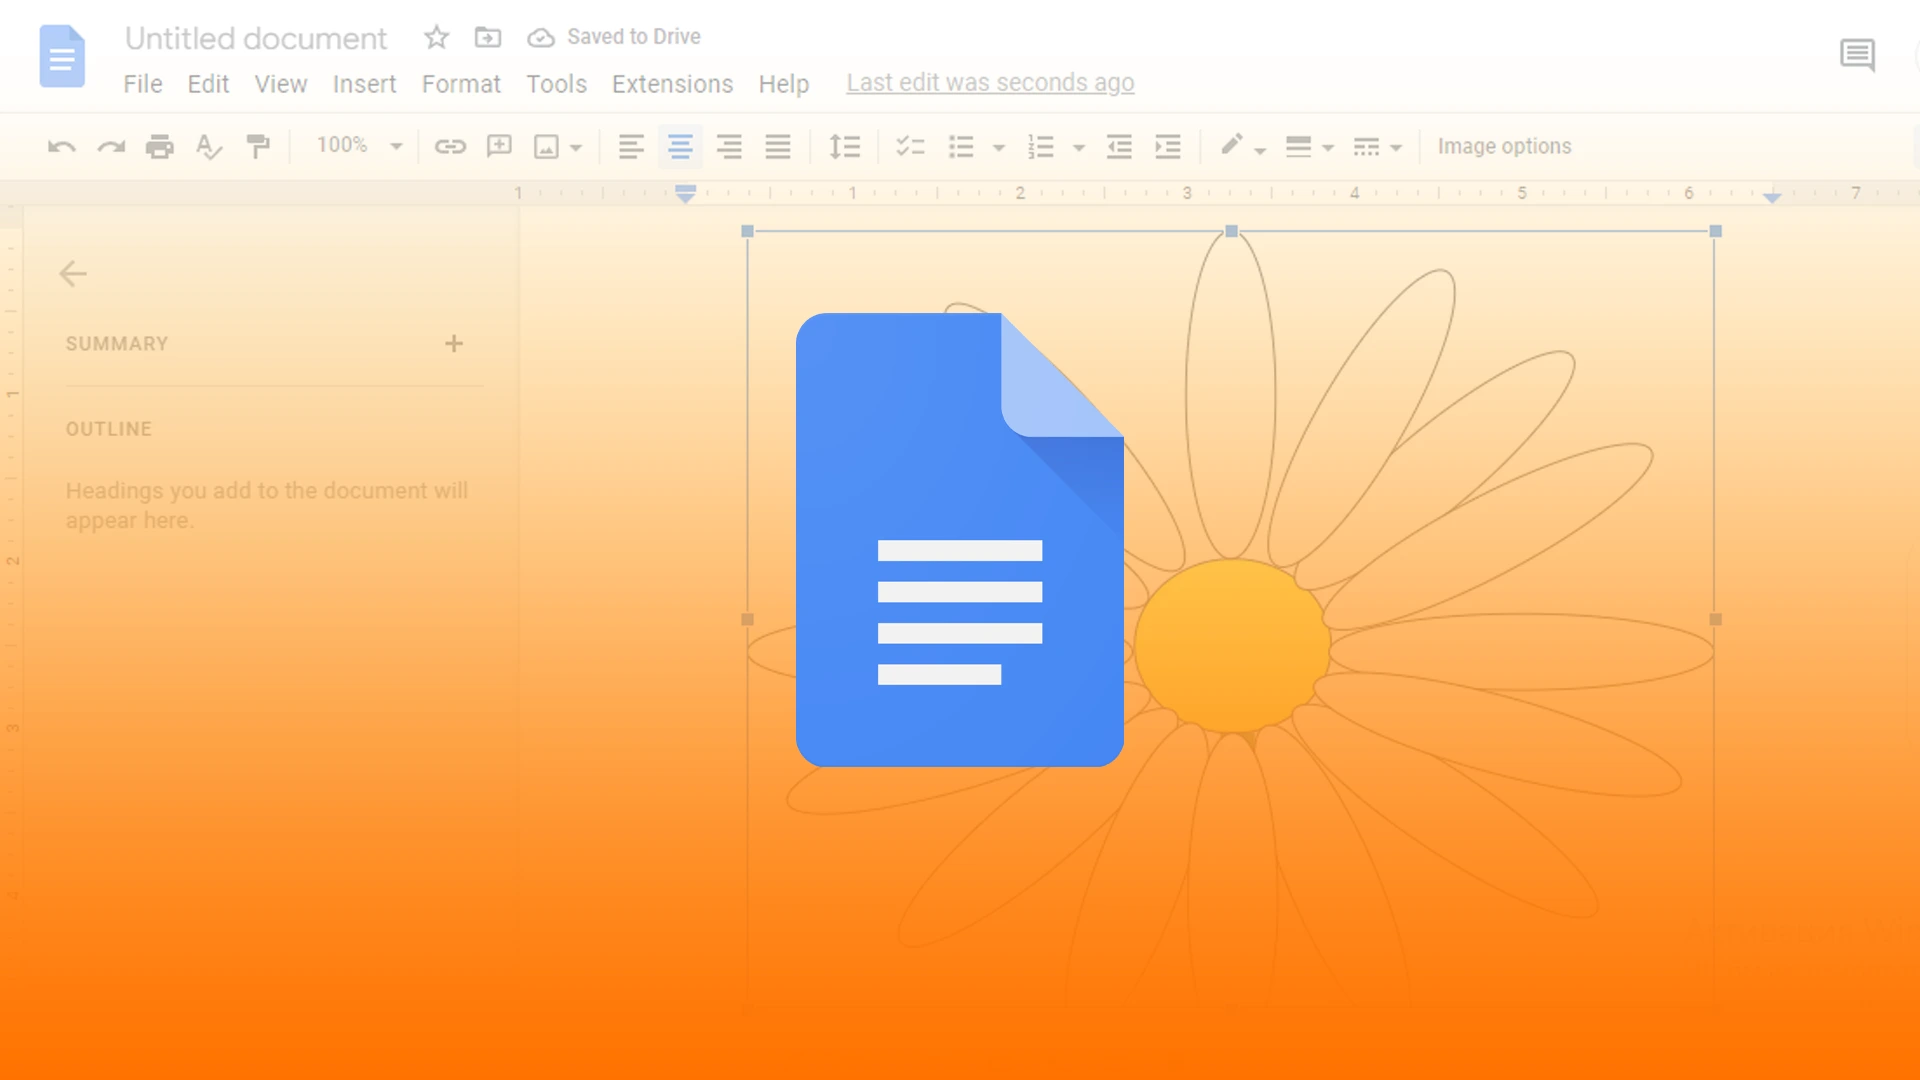This screenshot has width=1920, height=1080.
Task: Expand the bulleted list options arrow
Action: point(998,148)
